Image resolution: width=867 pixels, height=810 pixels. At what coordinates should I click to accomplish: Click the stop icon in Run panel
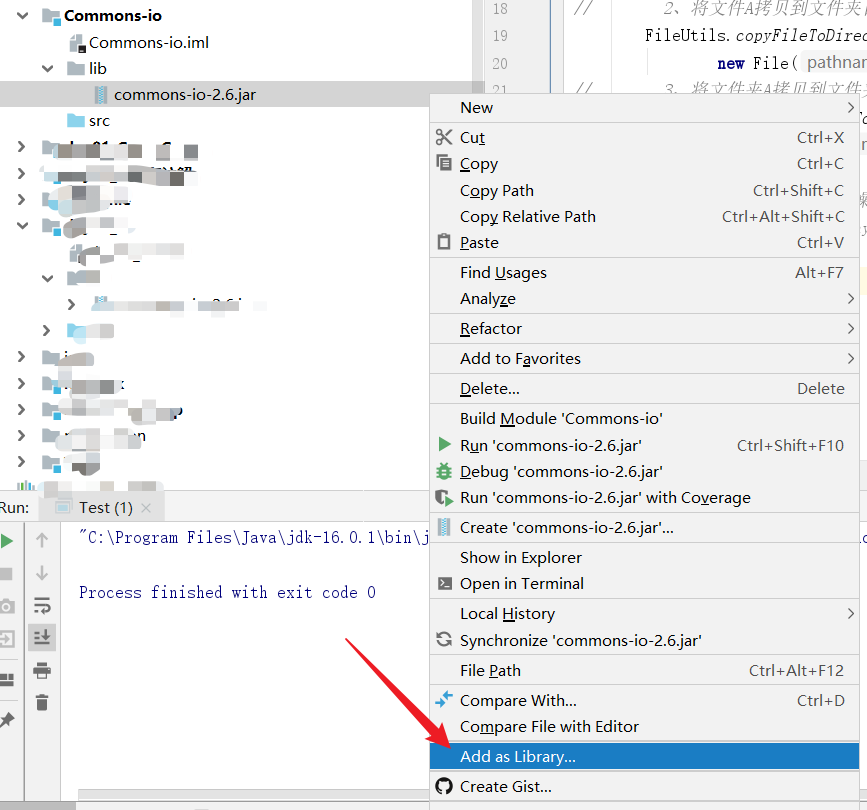click(7, 574)
